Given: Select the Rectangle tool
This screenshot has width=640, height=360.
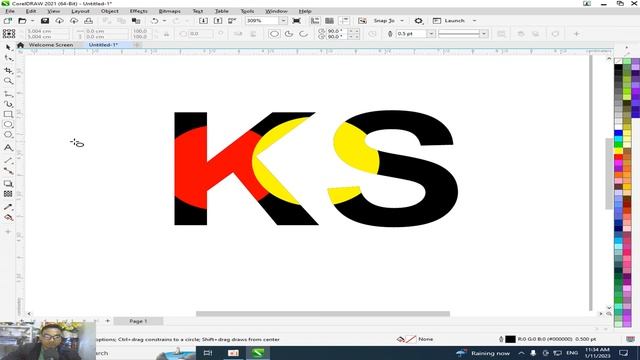Looking at the screenshot, I should [8, 114].
